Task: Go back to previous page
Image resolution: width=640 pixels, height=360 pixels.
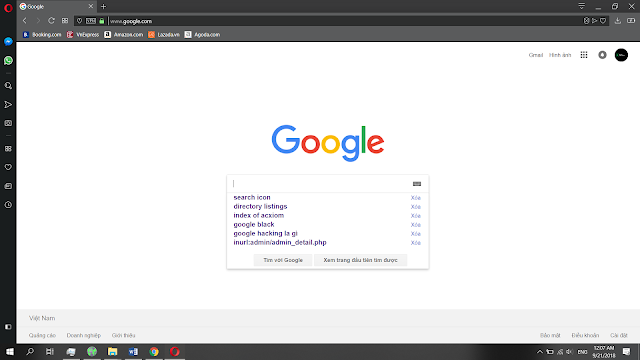Action: (25, 21)
